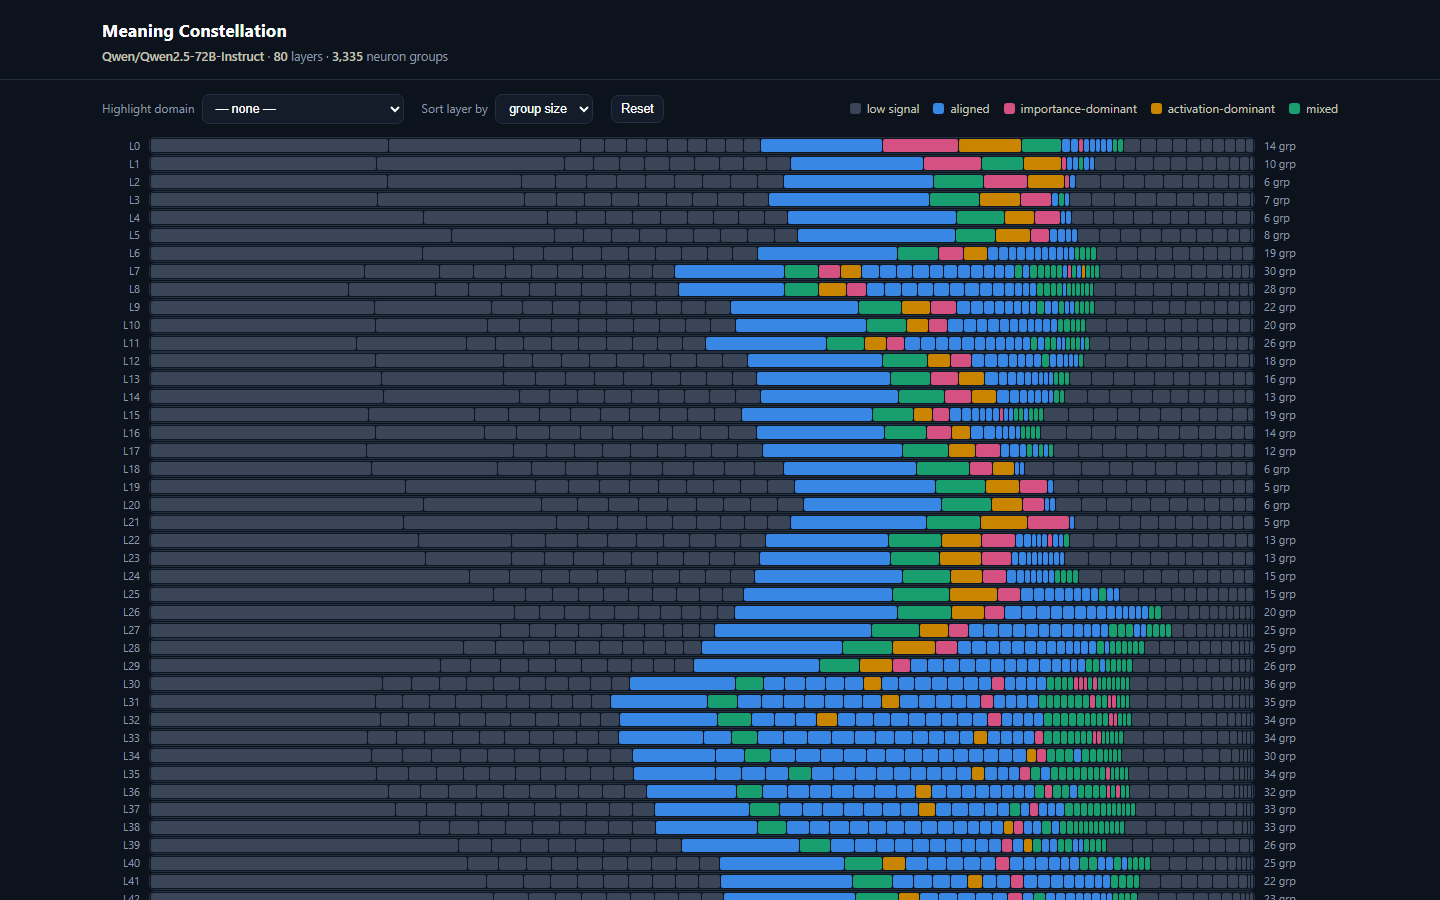Click the Reset button
Screen dimensions: 1440x900
(x=637, y=109)
